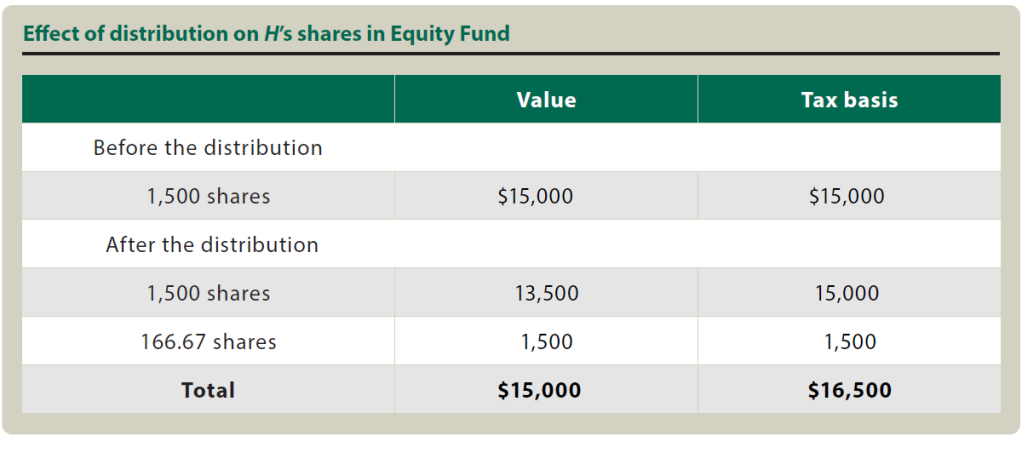Click the bold "$15,000" total value
Viewport: 1022px width, 453px height.
539,390
